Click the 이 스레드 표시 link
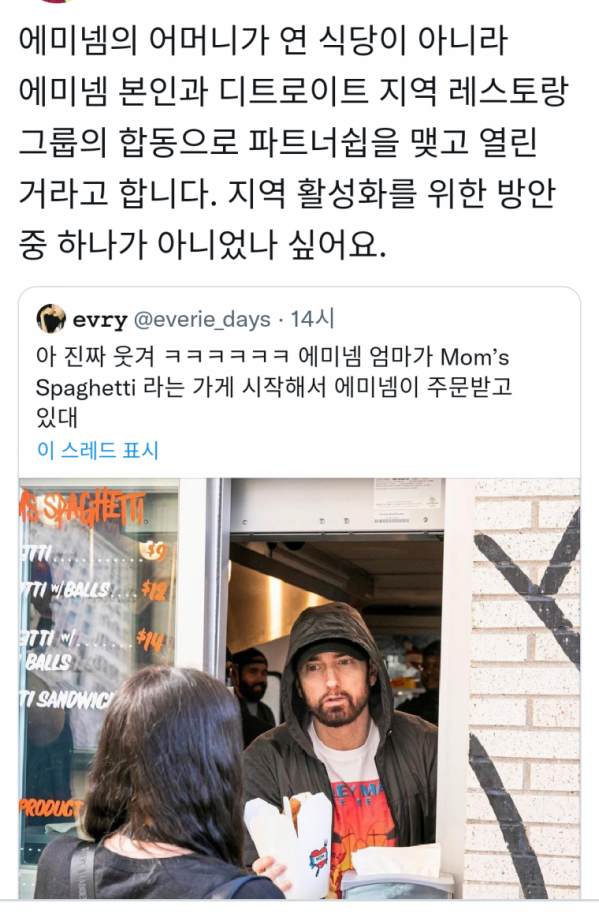The image size is (599, 918). tap(98, 450)
